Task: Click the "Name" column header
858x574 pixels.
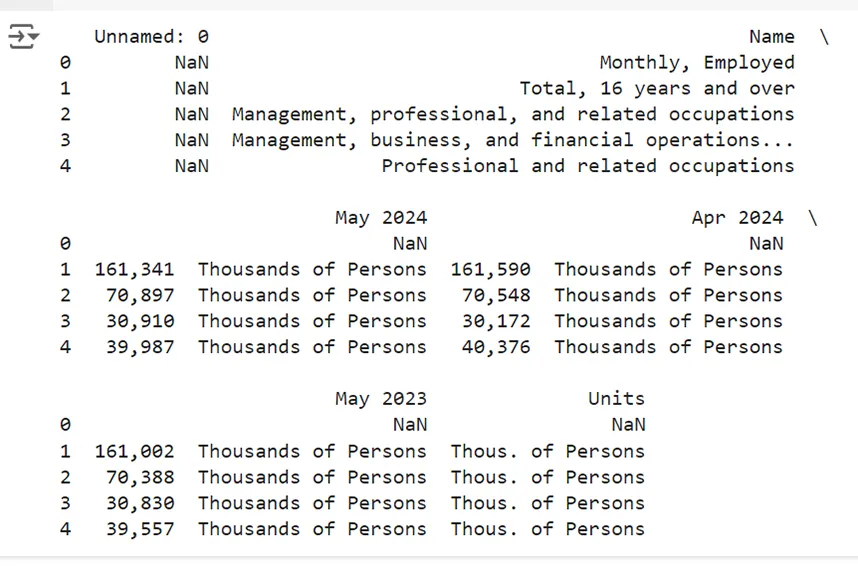Action: click(x=771, y=37)
